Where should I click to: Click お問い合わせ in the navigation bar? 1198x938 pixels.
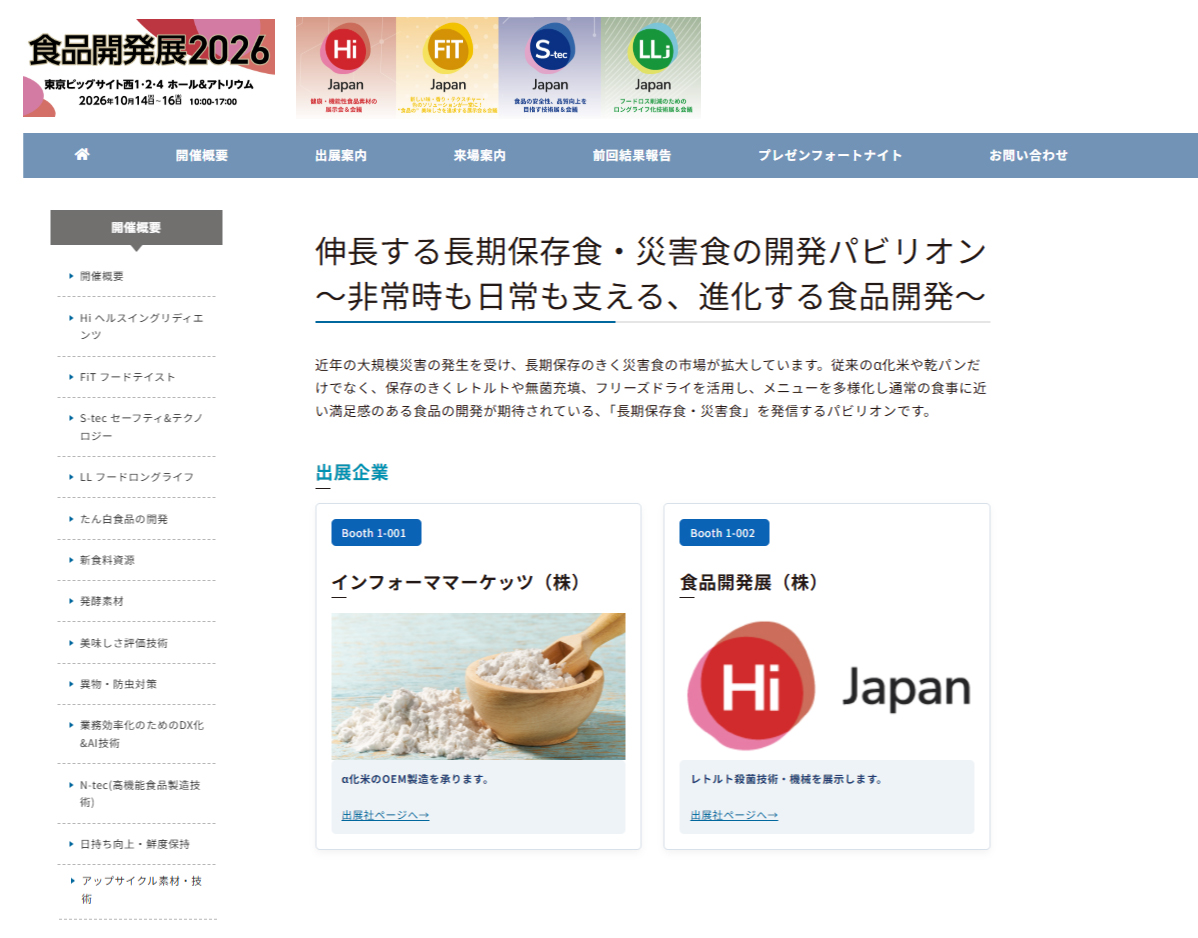[x=1028, y=155]
